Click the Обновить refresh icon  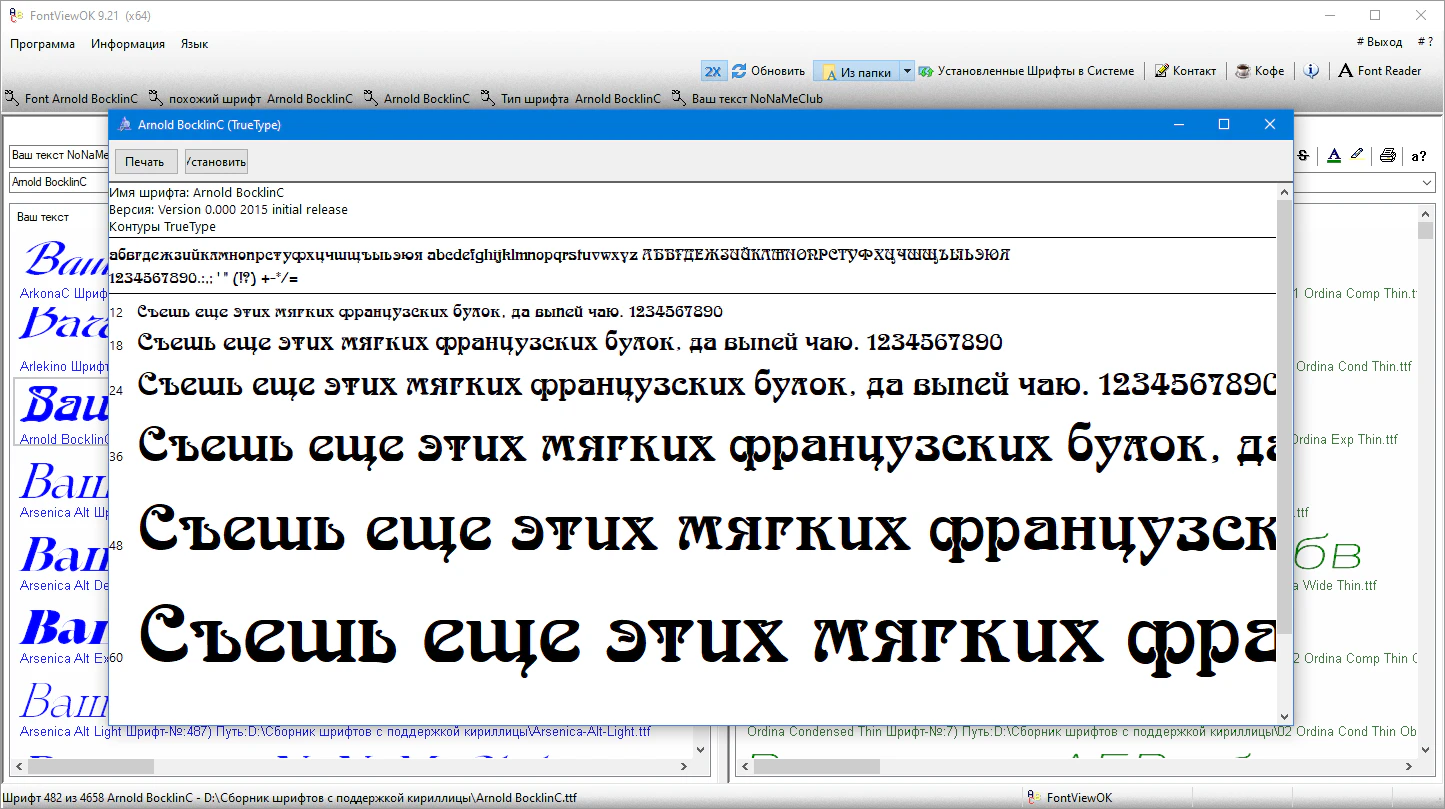(x=740, y=71)
